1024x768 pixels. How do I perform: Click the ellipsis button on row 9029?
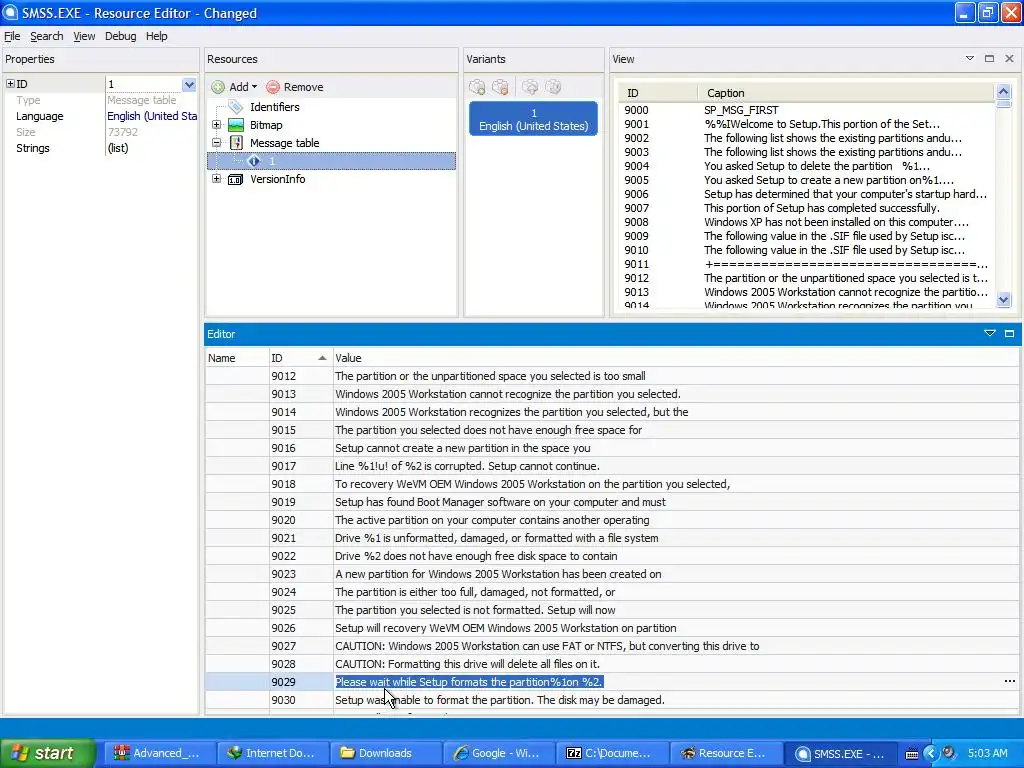coord(1010,682)
